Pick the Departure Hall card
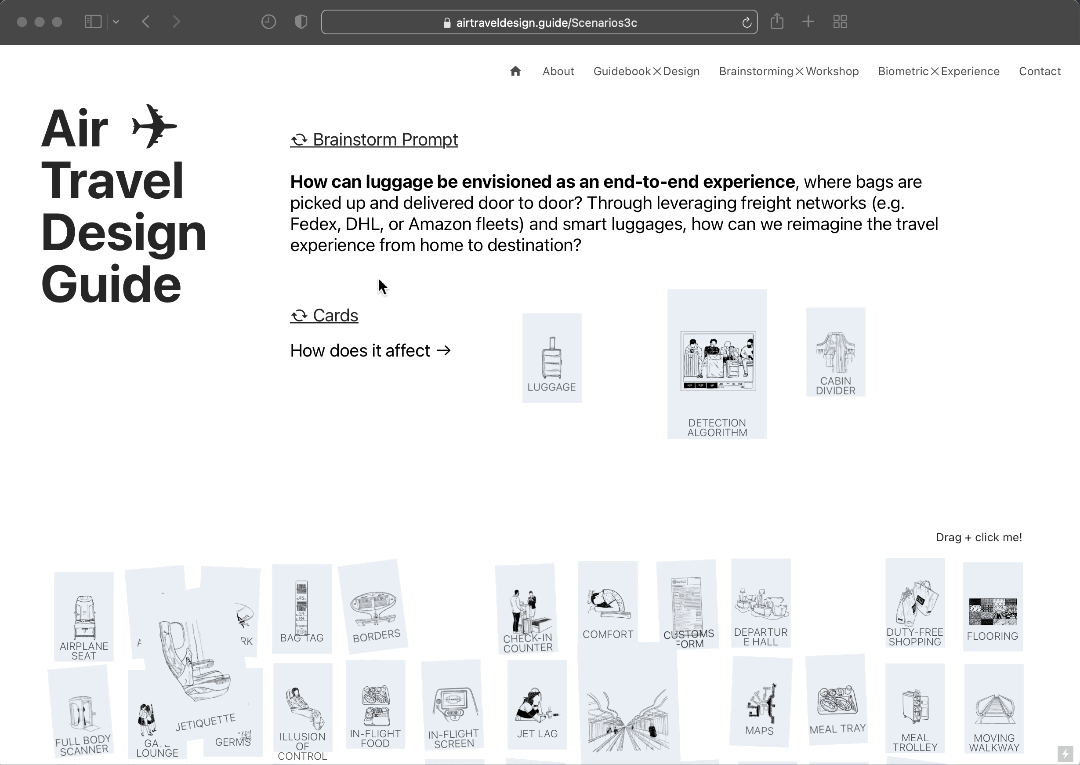1080x765 pixels. (x=760, y=603)
